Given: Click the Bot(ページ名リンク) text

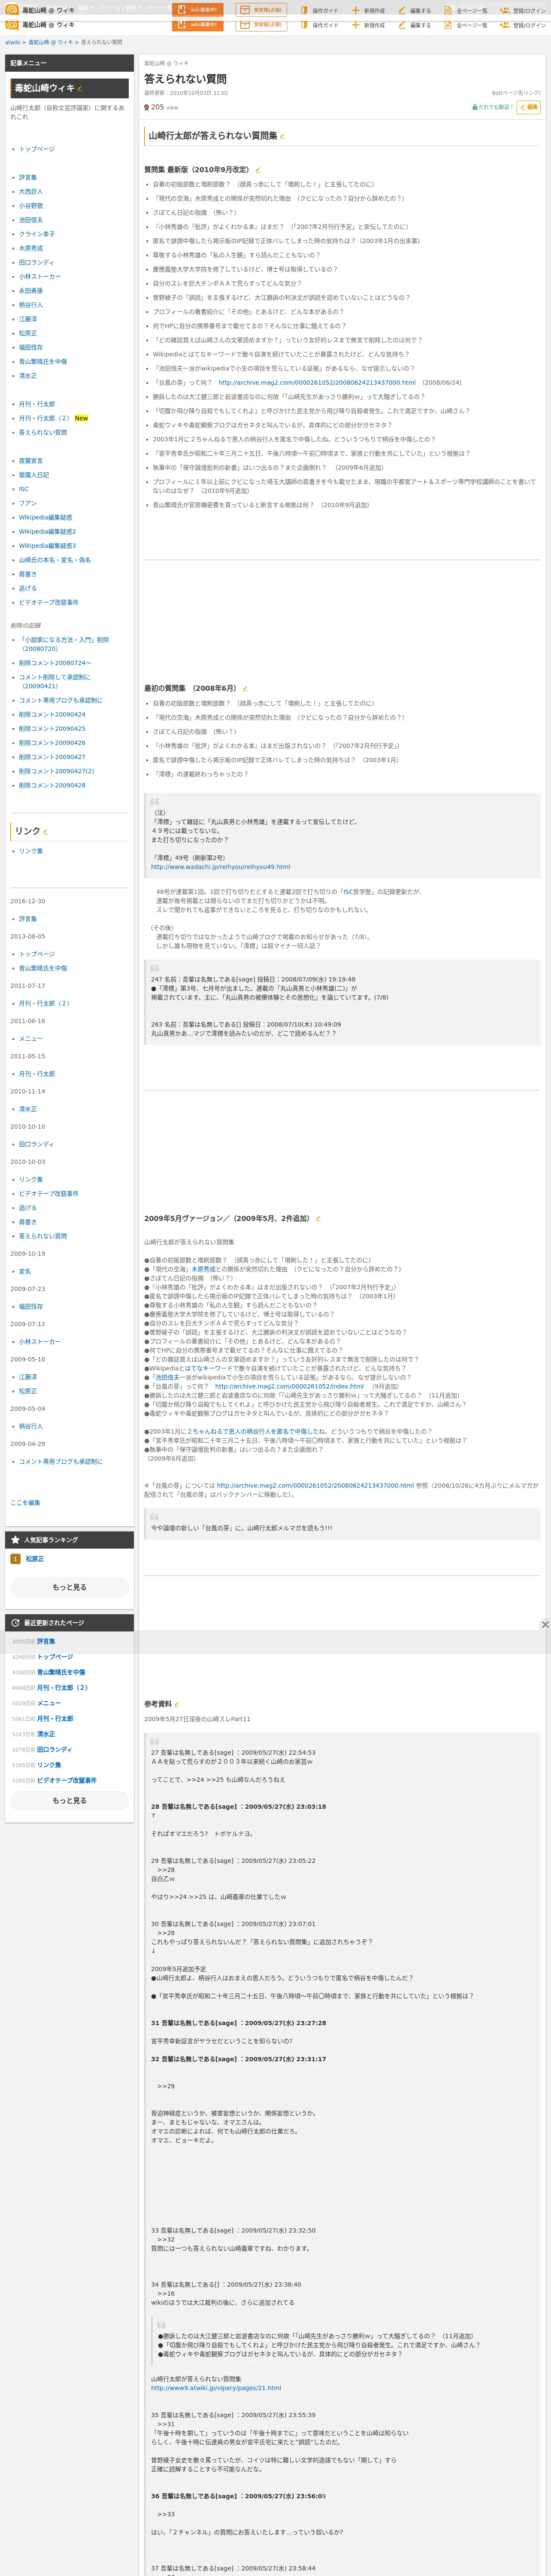Looking at the screenshot, I should [516, 93].
